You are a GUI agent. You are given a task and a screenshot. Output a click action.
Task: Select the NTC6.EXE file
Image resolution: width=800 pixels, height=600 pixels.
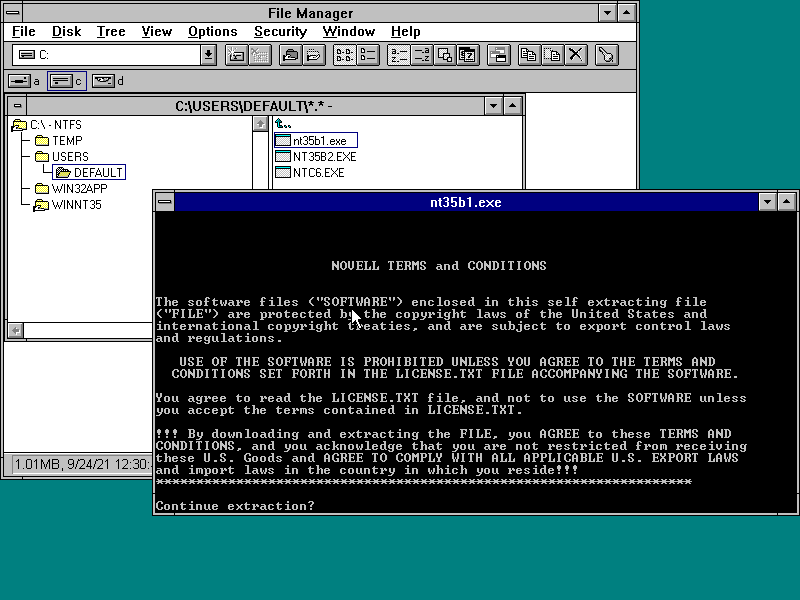(310, 173)
